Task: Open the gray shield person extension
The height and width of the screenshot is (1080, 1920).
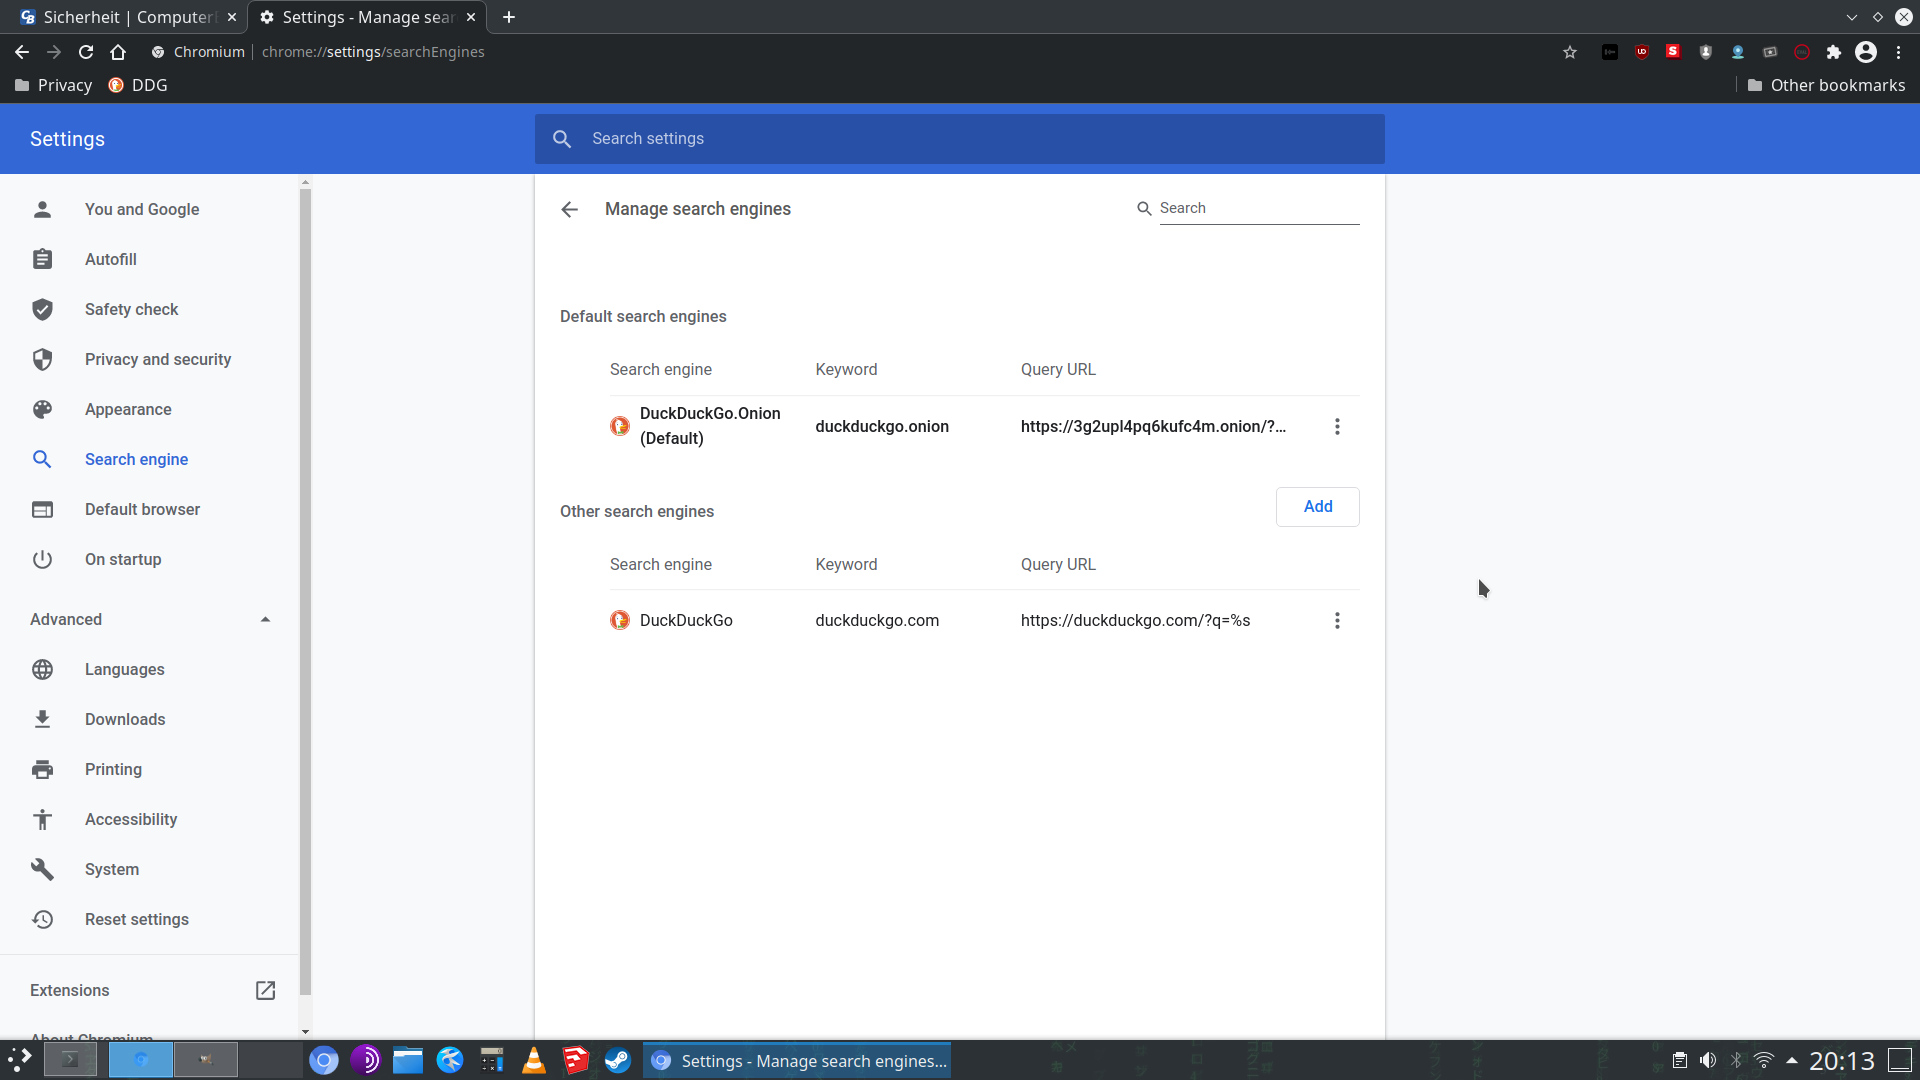Action: pos(1706,52)
